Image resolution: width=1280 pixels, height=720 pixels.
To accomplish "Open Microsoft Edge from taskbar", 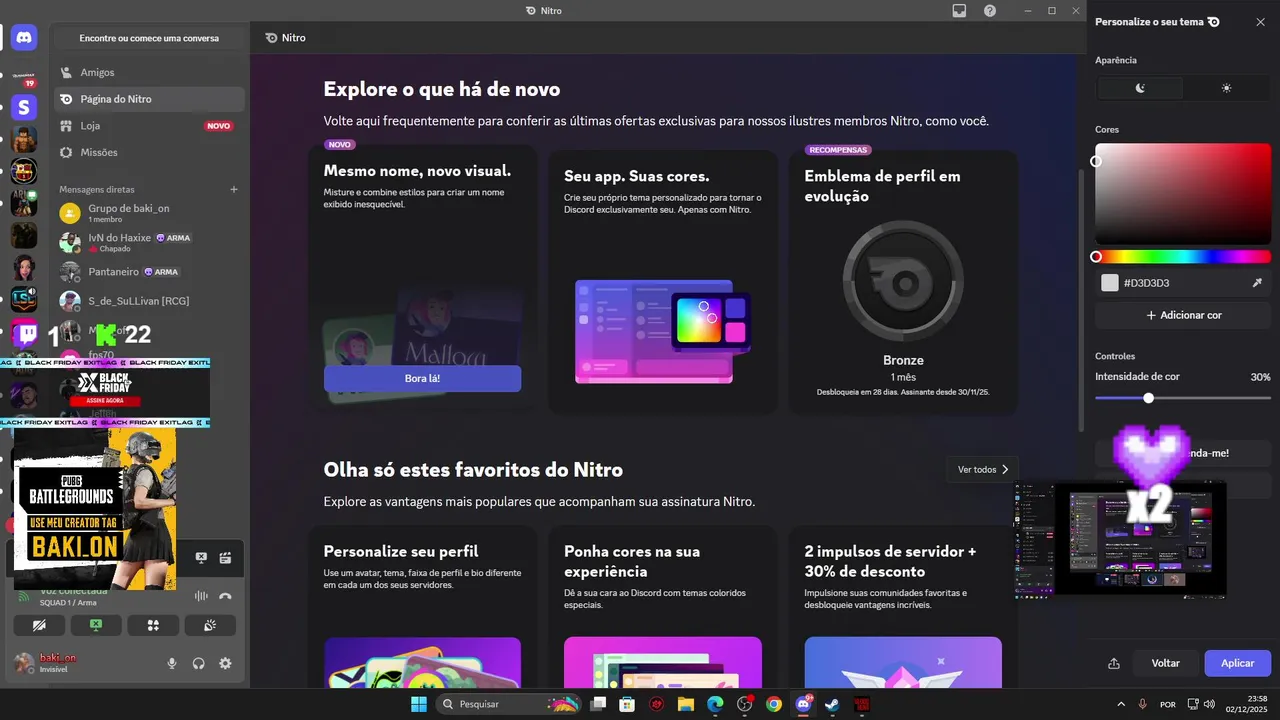I will pyautogui.click(x=715, y=704).
